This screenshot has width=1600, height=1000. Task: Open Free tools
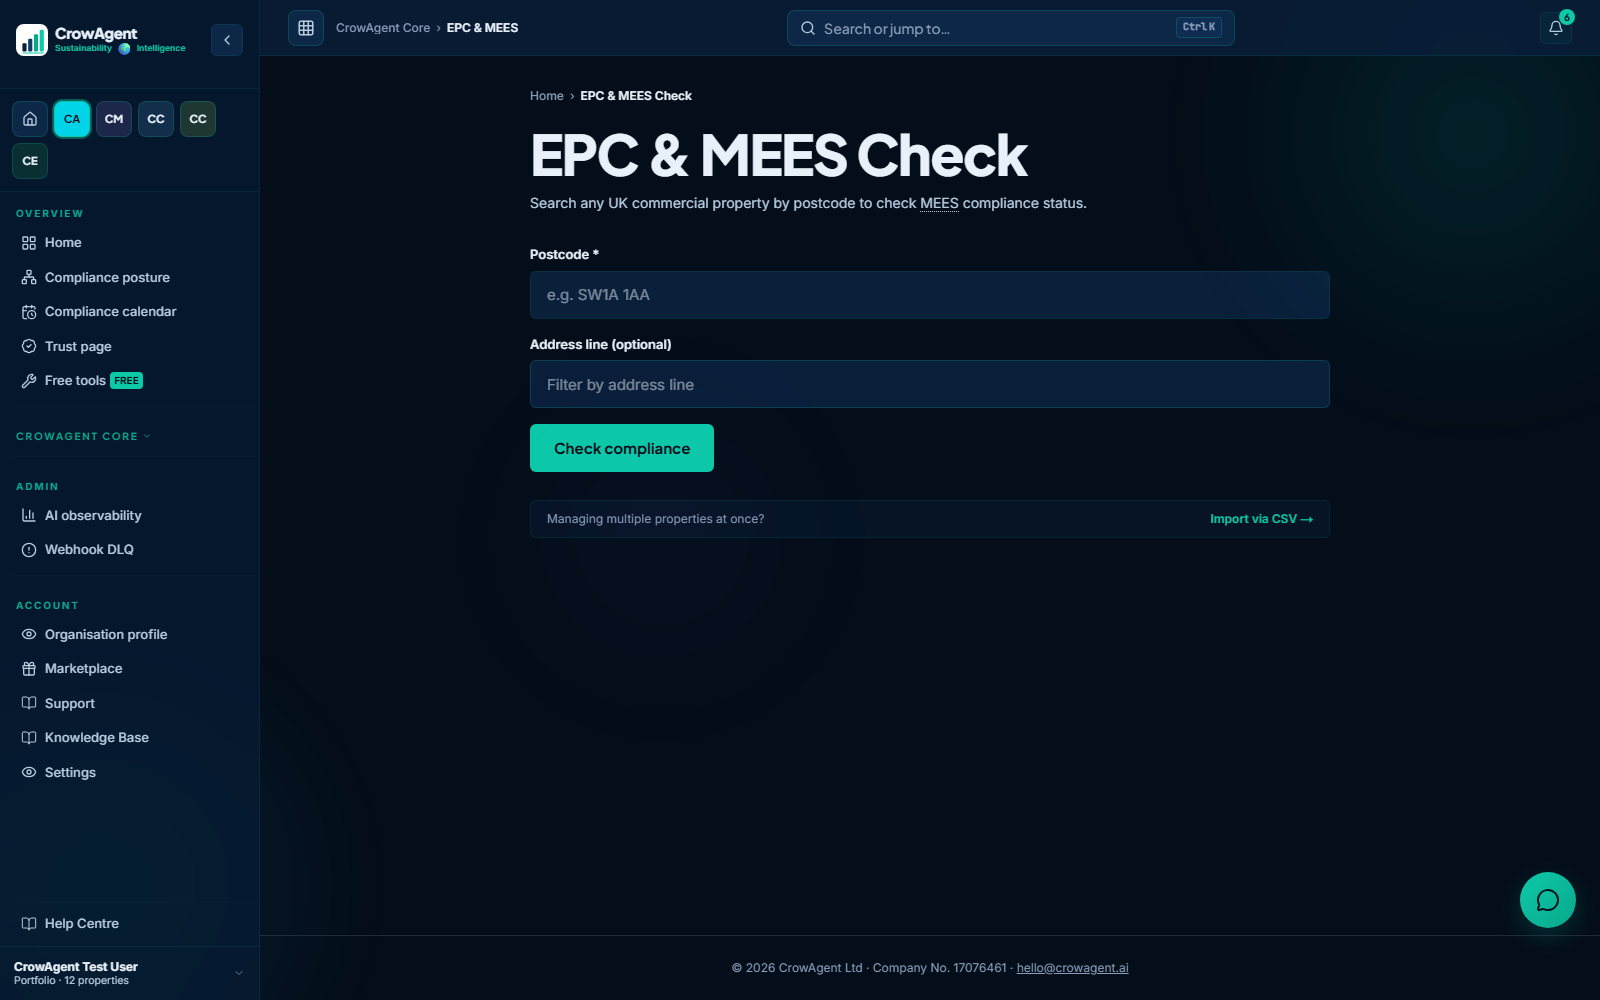(129, 381)
